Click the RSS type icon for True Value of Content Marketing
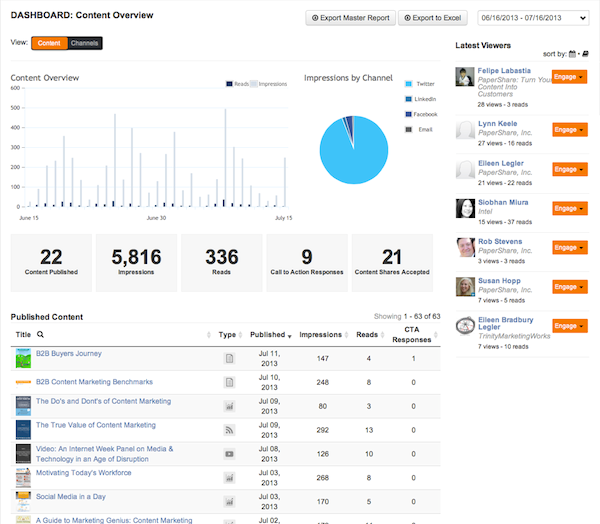Image resolution: width=600 pixels, height=524 pixels. (x=228, y=429)
